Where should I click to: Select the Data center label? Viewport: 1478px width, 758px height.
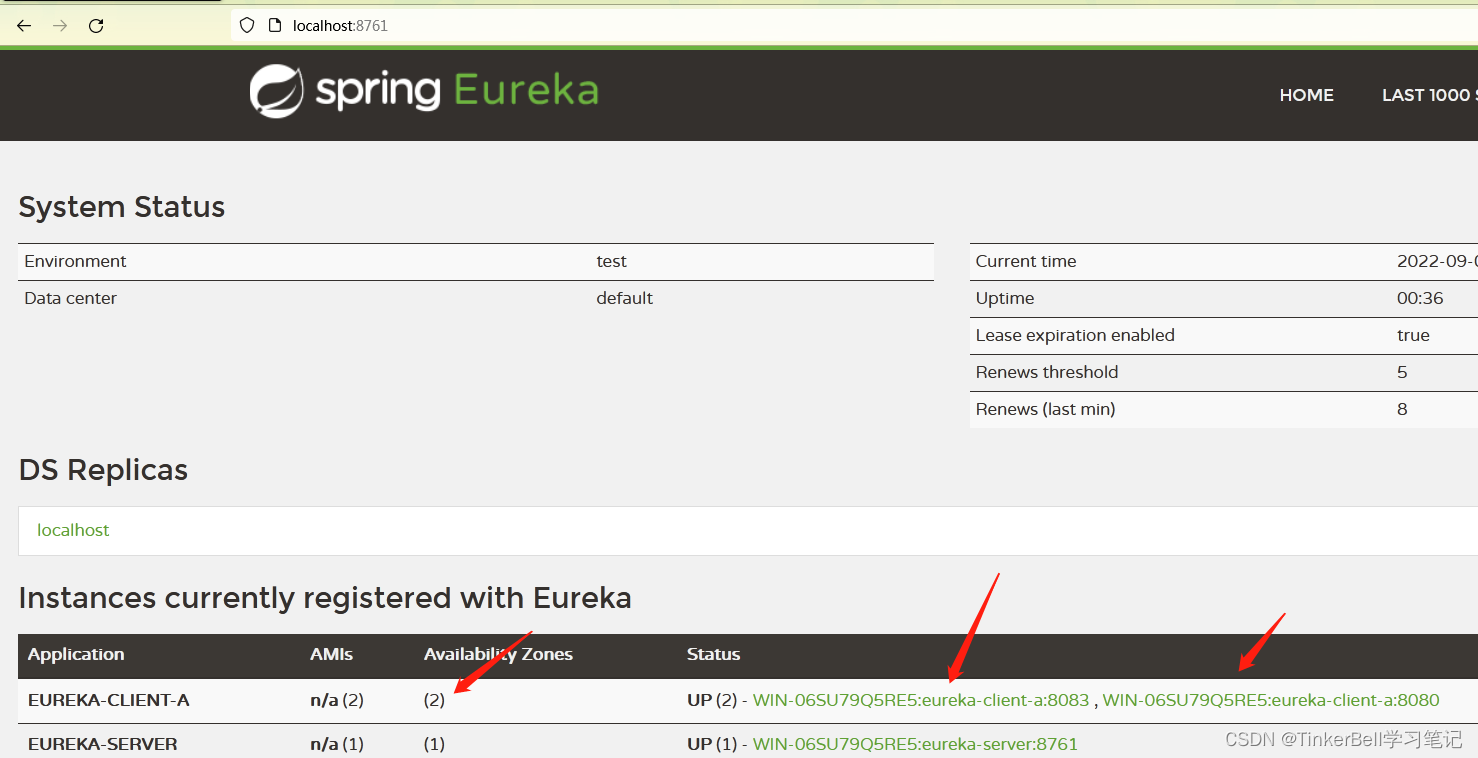70,298
